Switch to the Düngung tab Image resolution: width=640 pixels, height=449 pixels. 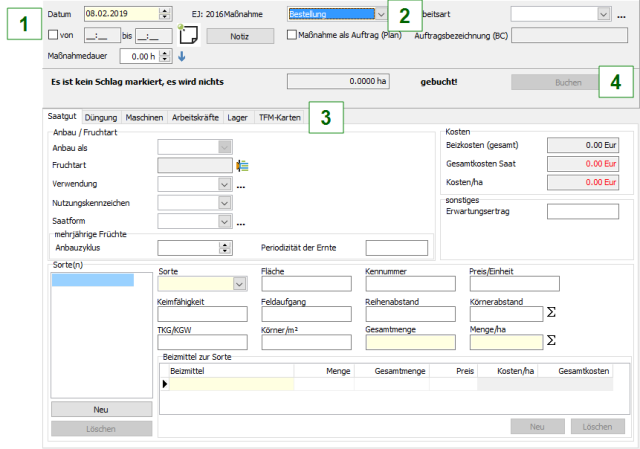pos(101,118)
